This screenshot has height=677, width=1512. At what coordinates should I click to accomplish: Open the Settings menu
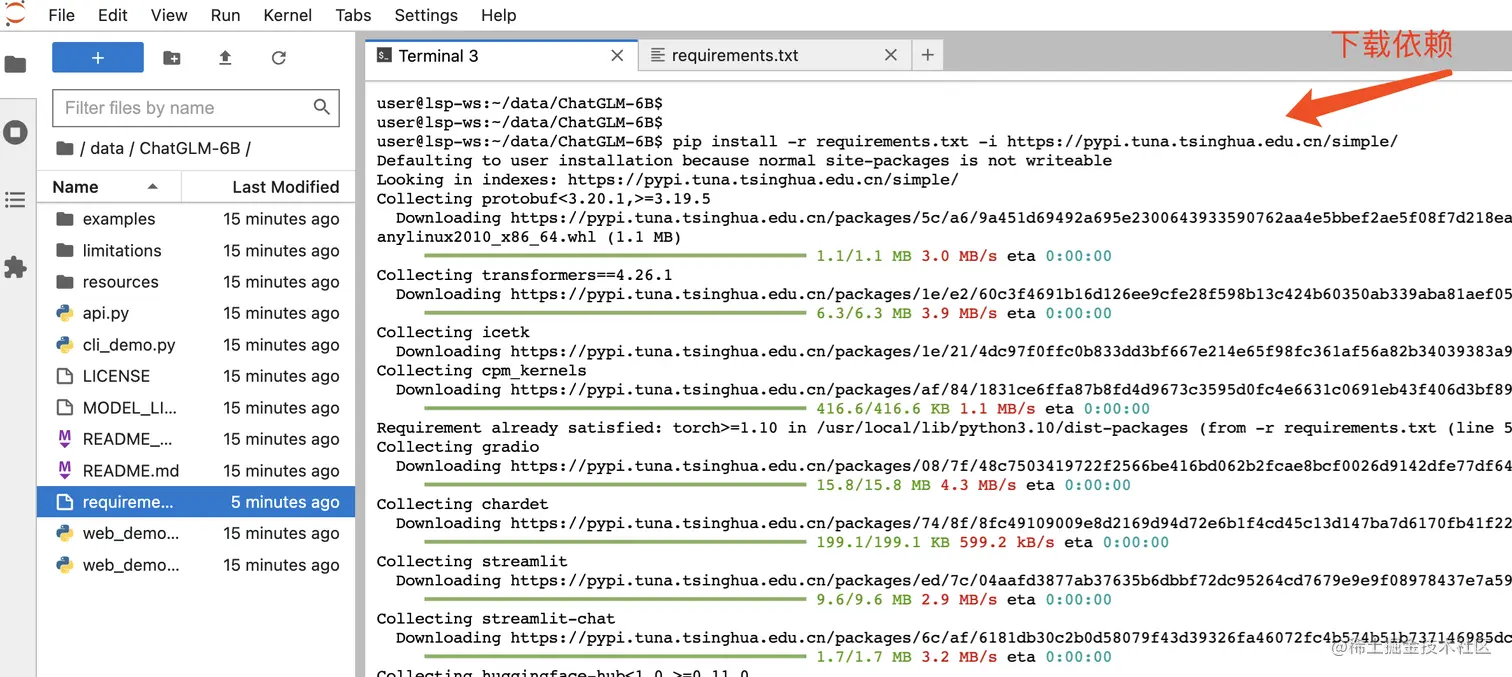point(425,15)
